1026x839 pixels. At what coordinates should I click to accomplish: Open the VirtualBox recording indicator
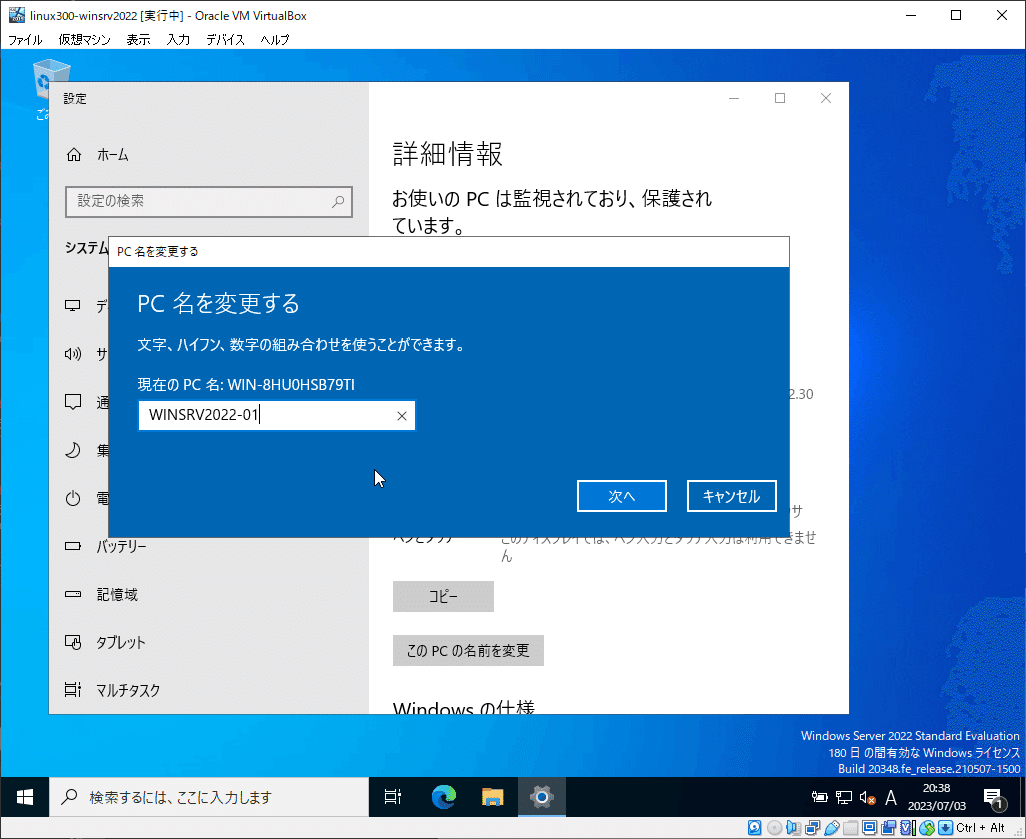pos(889,828)
